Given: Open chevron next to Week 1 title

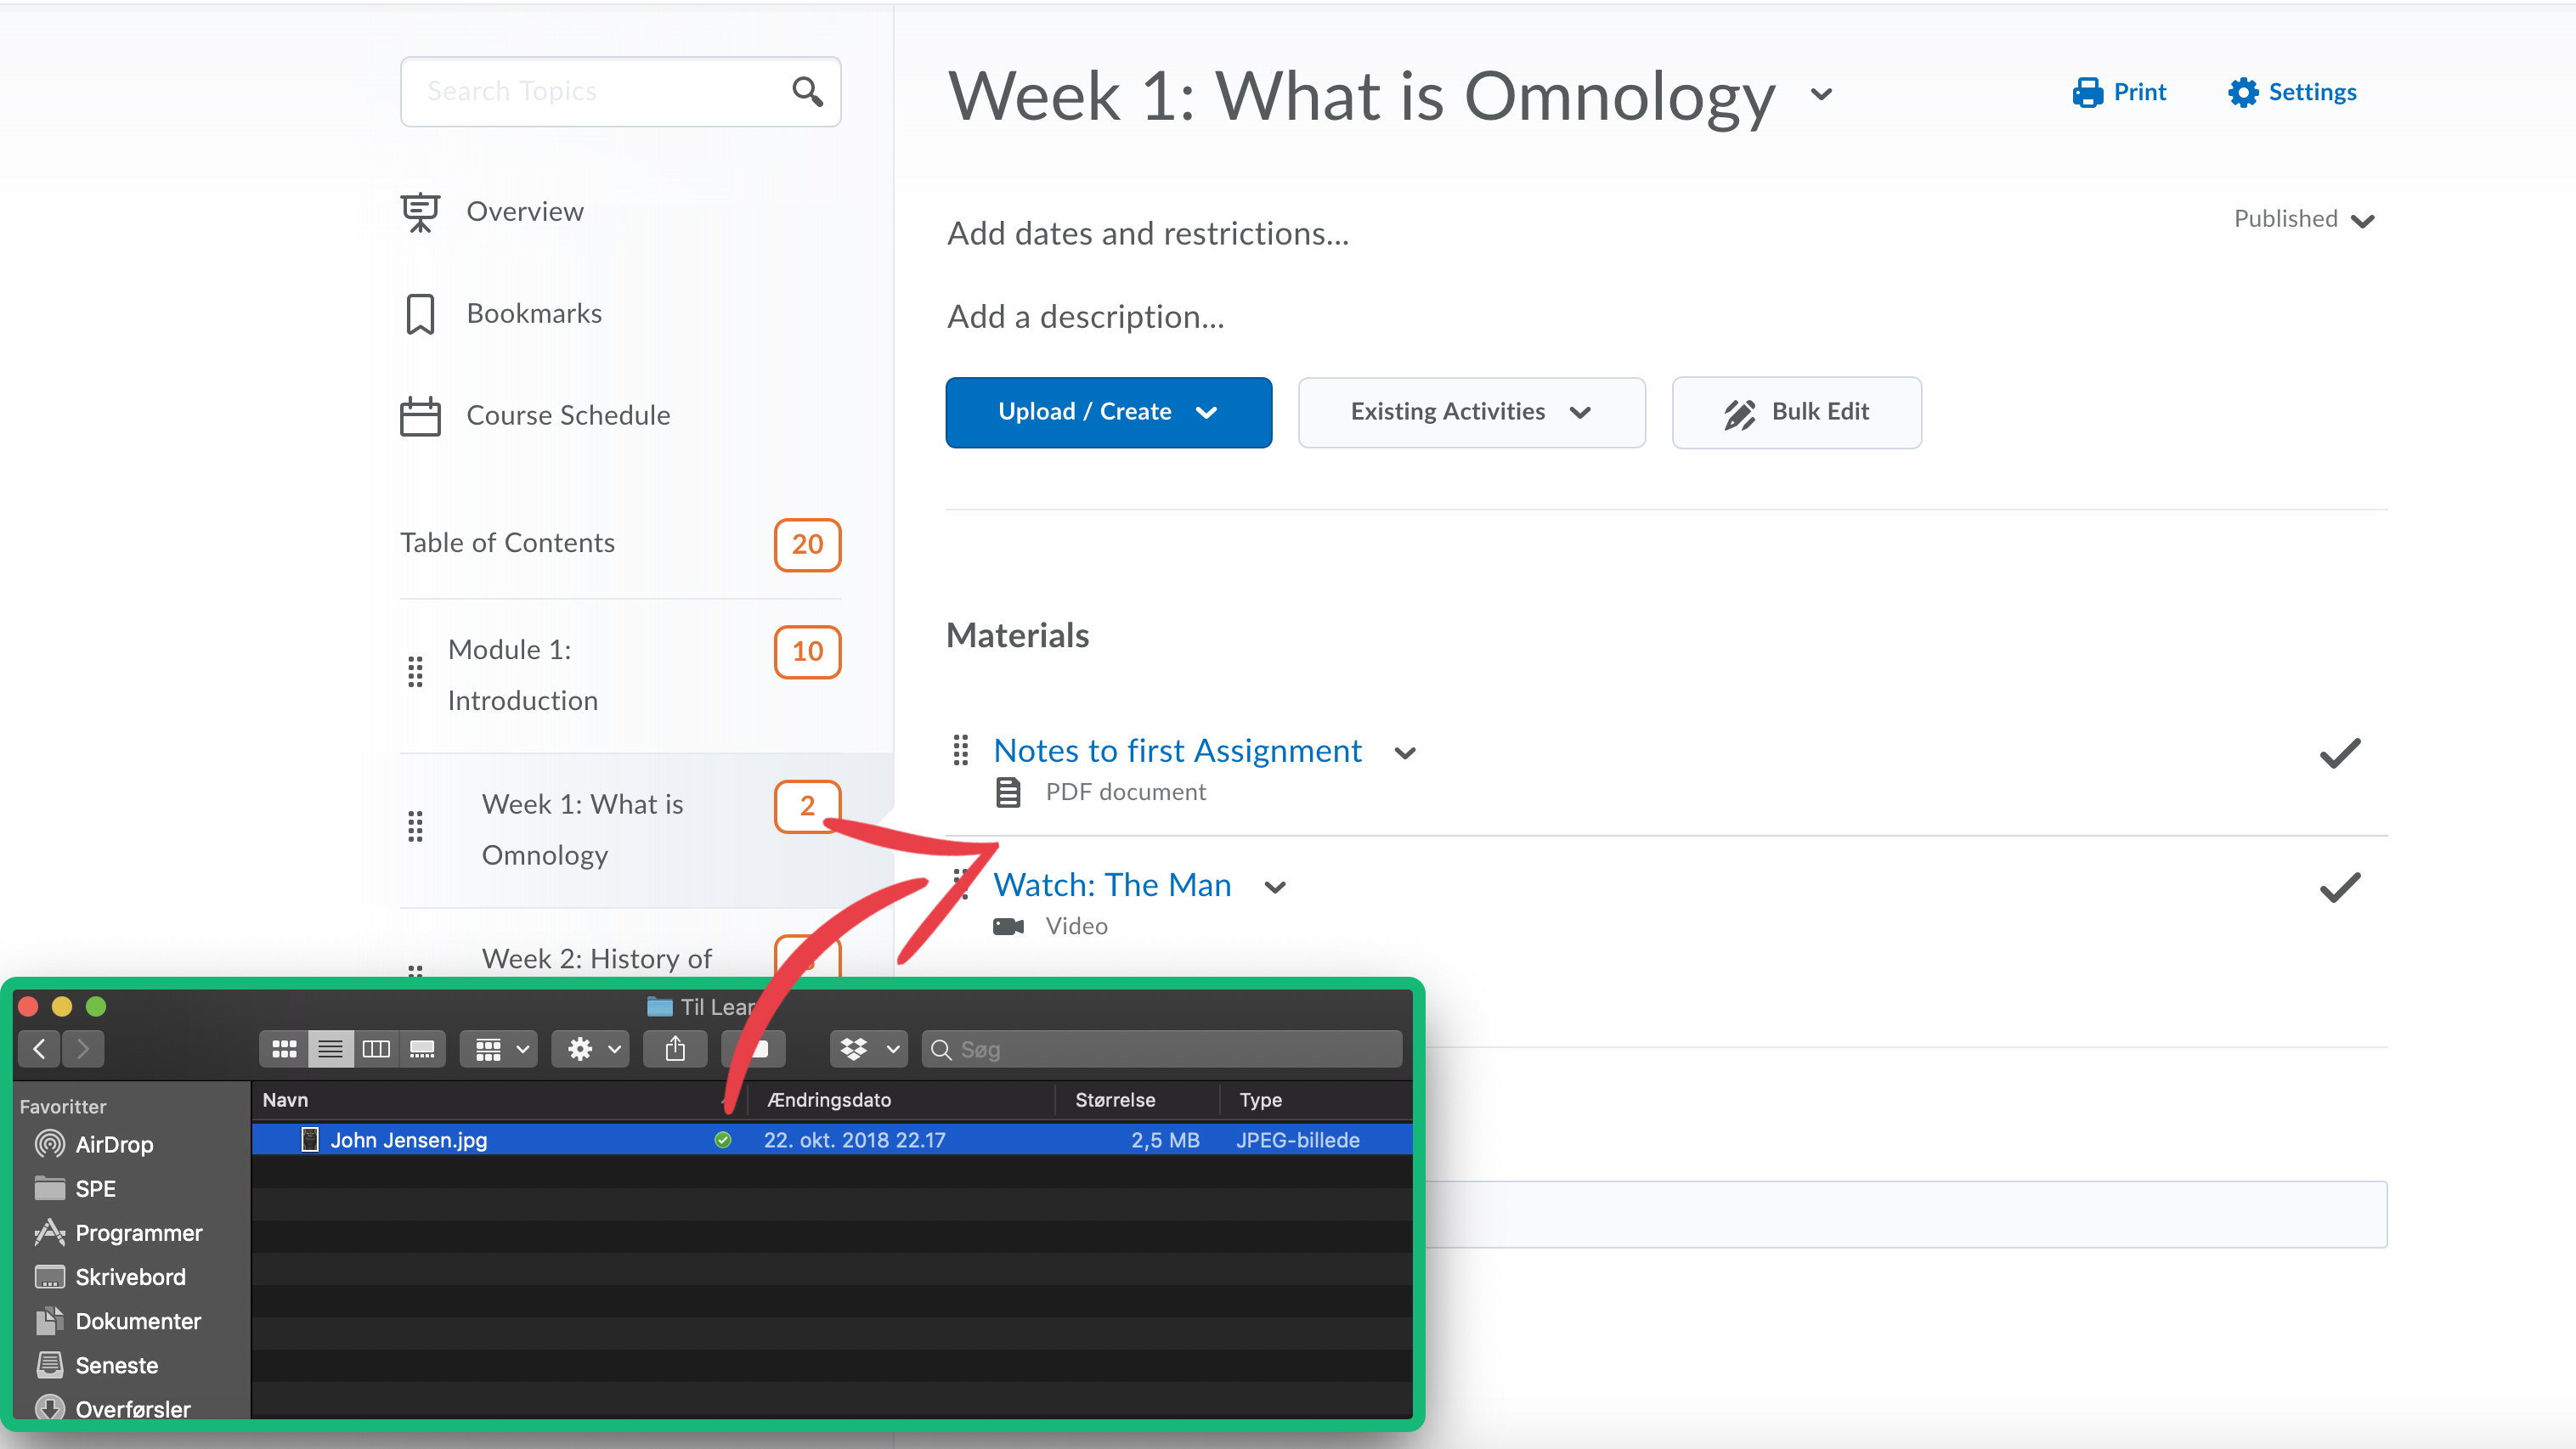Looking at the screenshot, I should click(x=1820, y=95).
